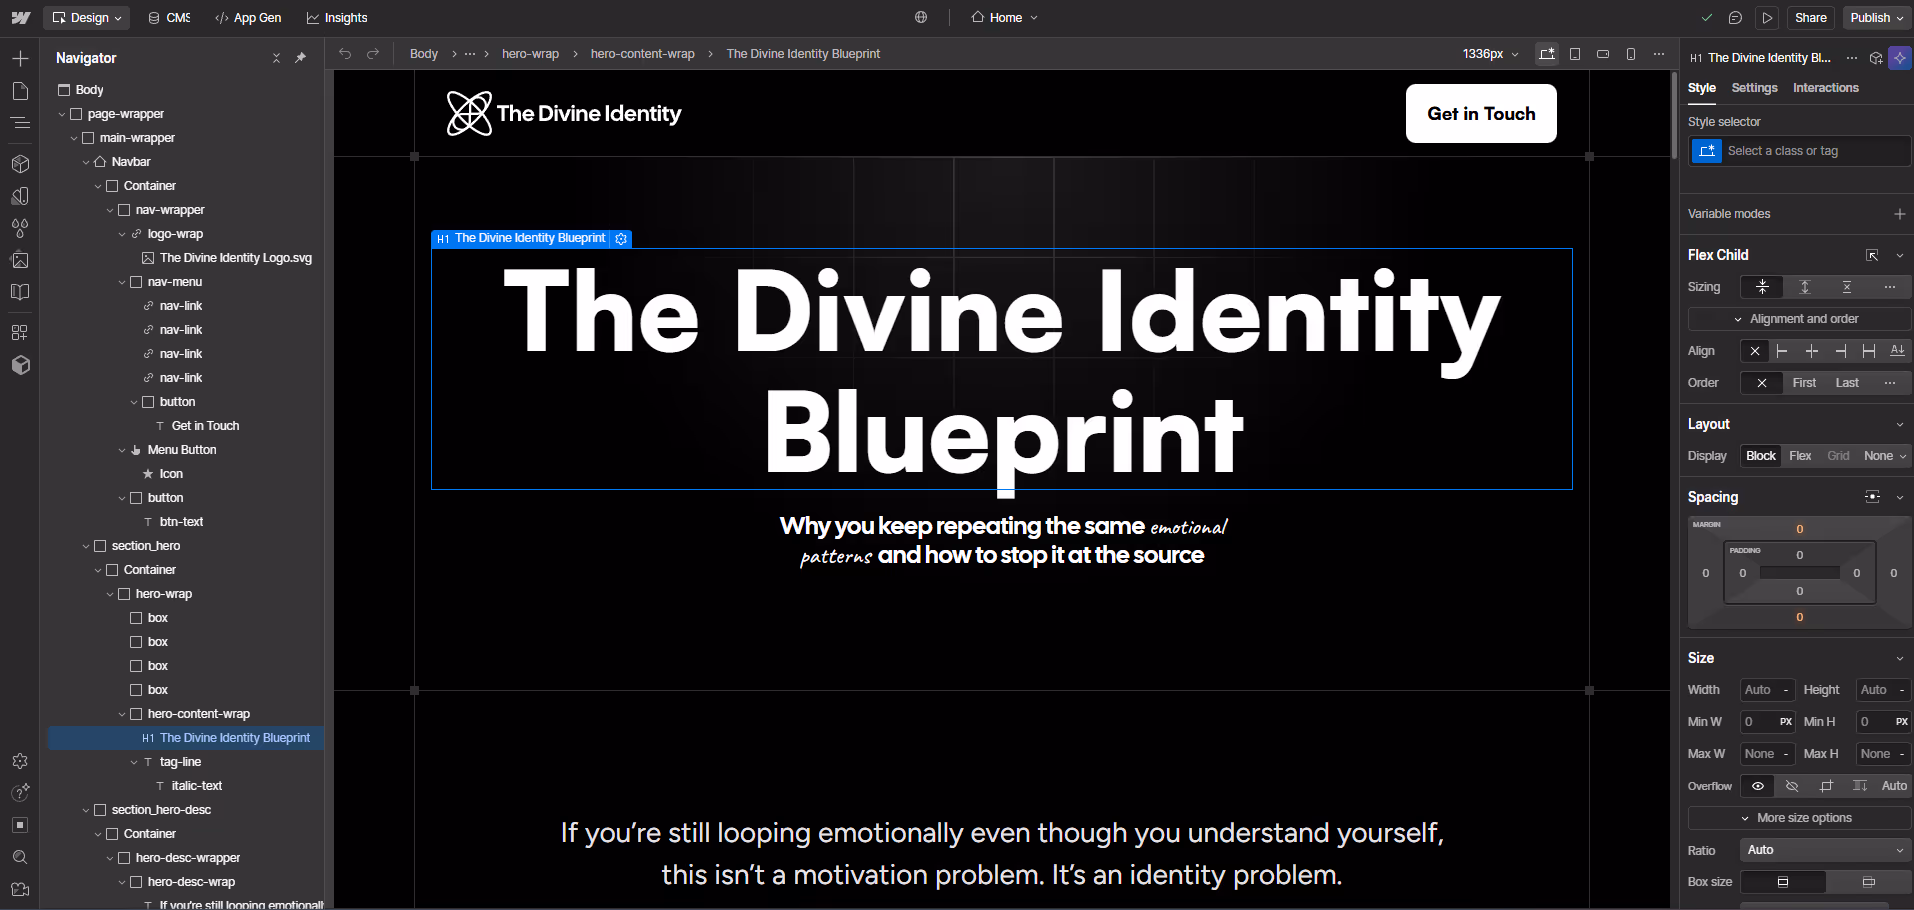Collapse the Layout section chevron
The image size is (1914, 910).
click(x=1900, y=425)
